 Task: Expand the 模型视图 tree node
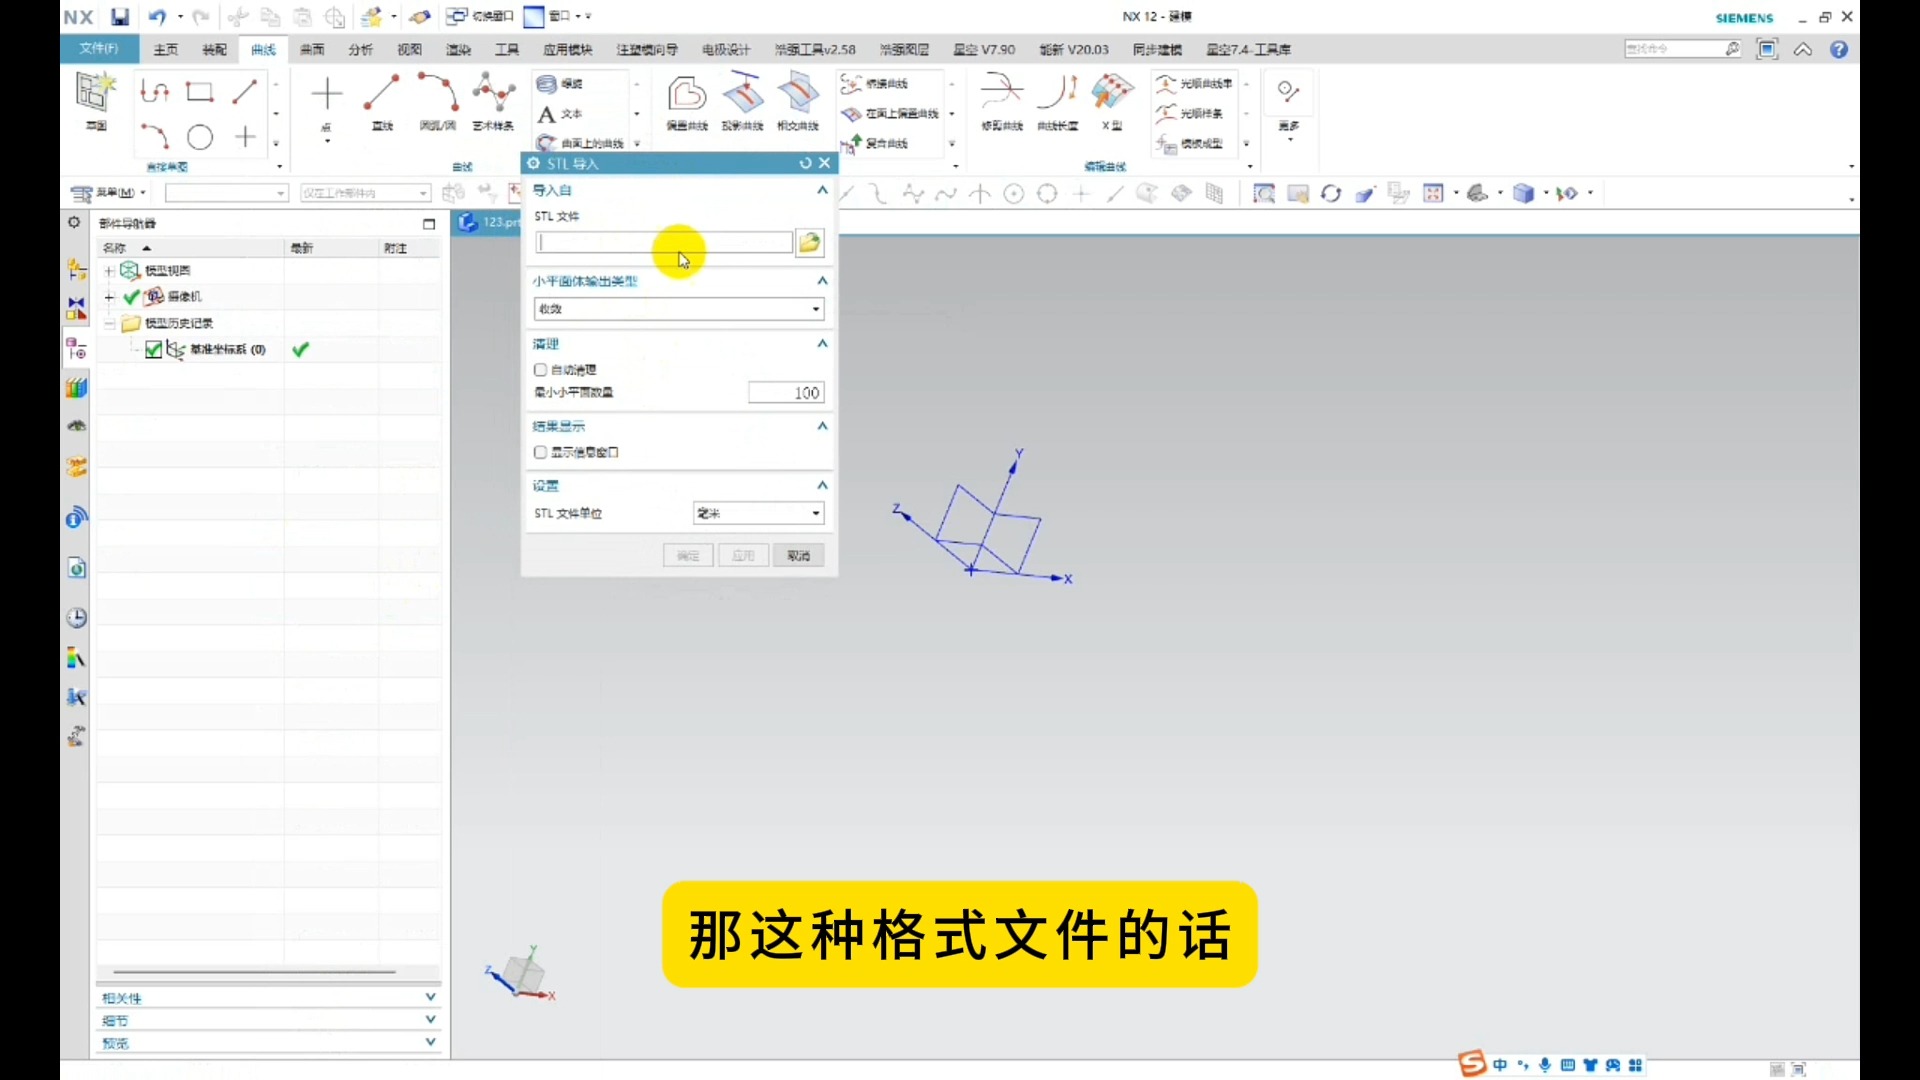(x=108, y=269)
